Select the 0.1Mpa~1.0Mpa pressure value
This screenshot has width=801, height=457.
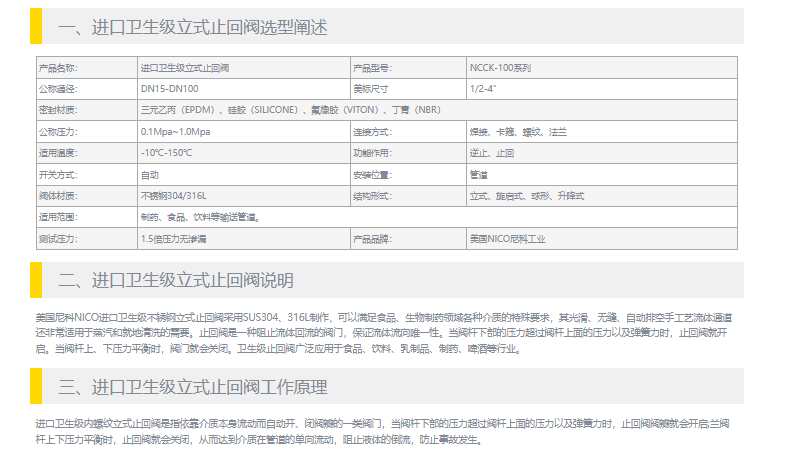[x=176, y=132]
